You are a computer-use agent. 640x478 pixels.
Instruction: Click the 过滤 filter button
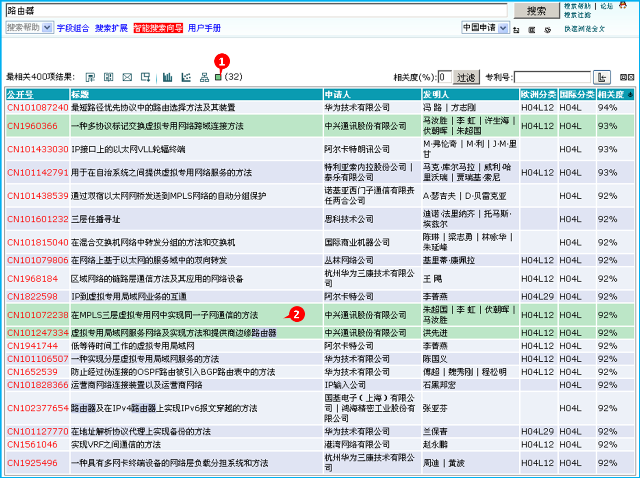(466, 77)
